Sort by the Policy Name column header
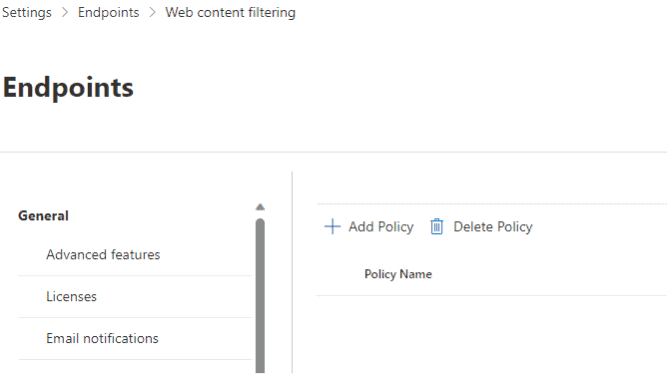Image resolution: width=669 pixels, height=375 pixels. tap(398, 274)
